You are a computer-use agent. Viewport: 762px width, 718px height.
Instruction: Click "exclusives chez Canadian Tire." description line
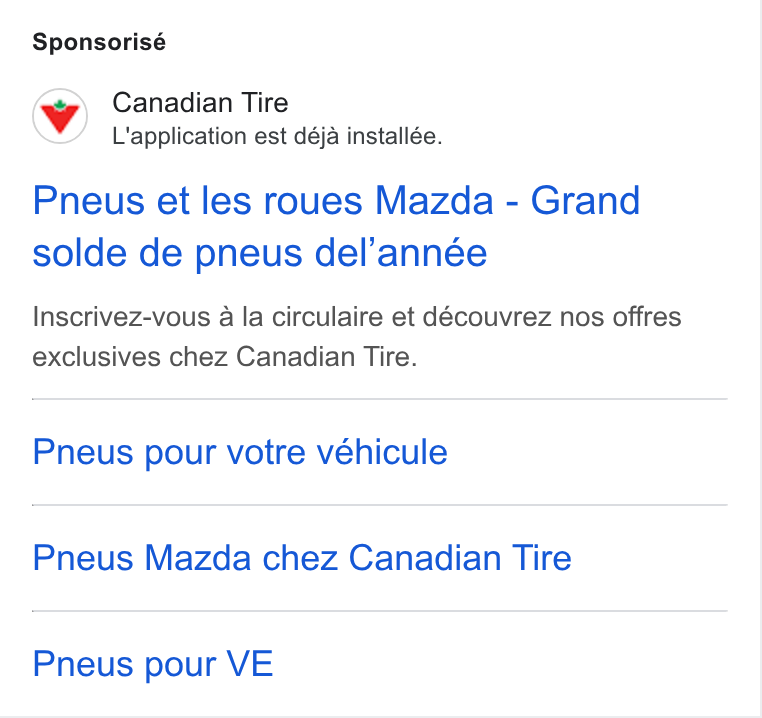tap(225, 357)
